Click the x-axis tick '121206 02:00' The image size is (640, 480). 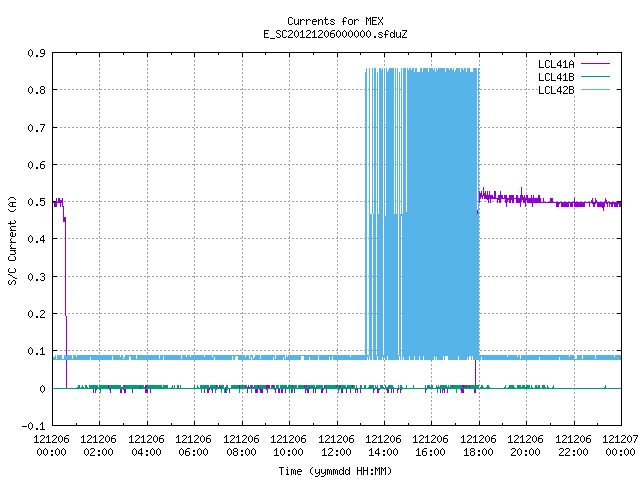click(98, 446)
